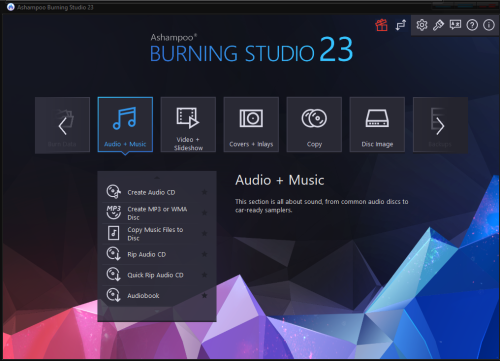Click the disc icon beside Audiobook
500x361 pixels.
click(113, 295)
